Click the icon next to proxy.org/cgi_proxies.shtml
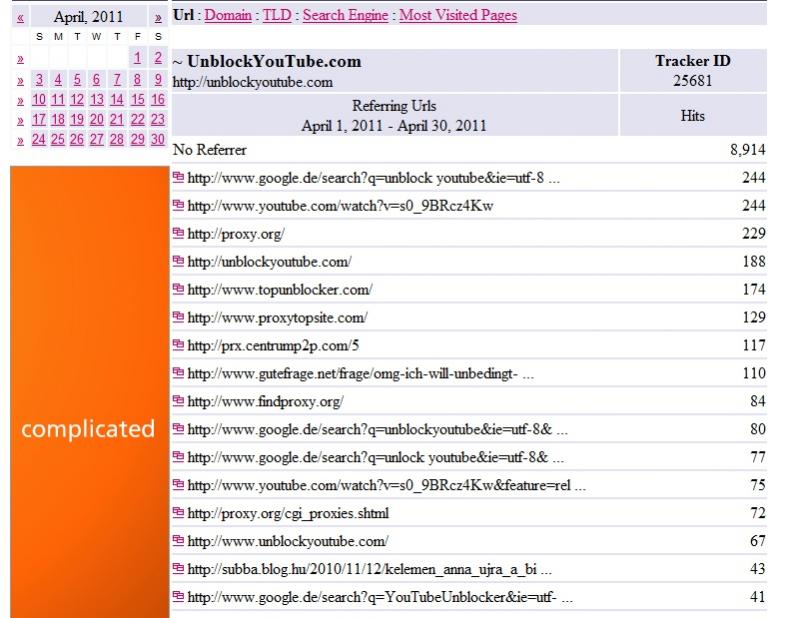790x618 pixels. (x=179, y=514)
